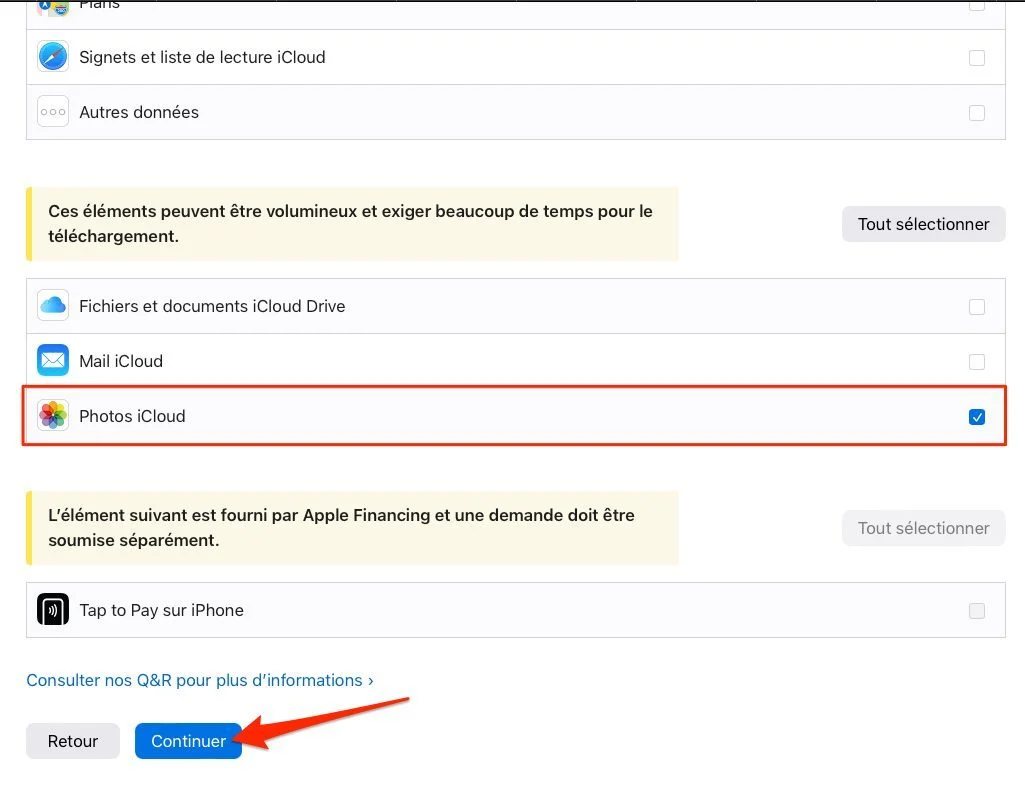Check Signets et liste de lecture iCloud
Image resolution: width=1025 pixels, height=786 pixels.
(977, 58)
